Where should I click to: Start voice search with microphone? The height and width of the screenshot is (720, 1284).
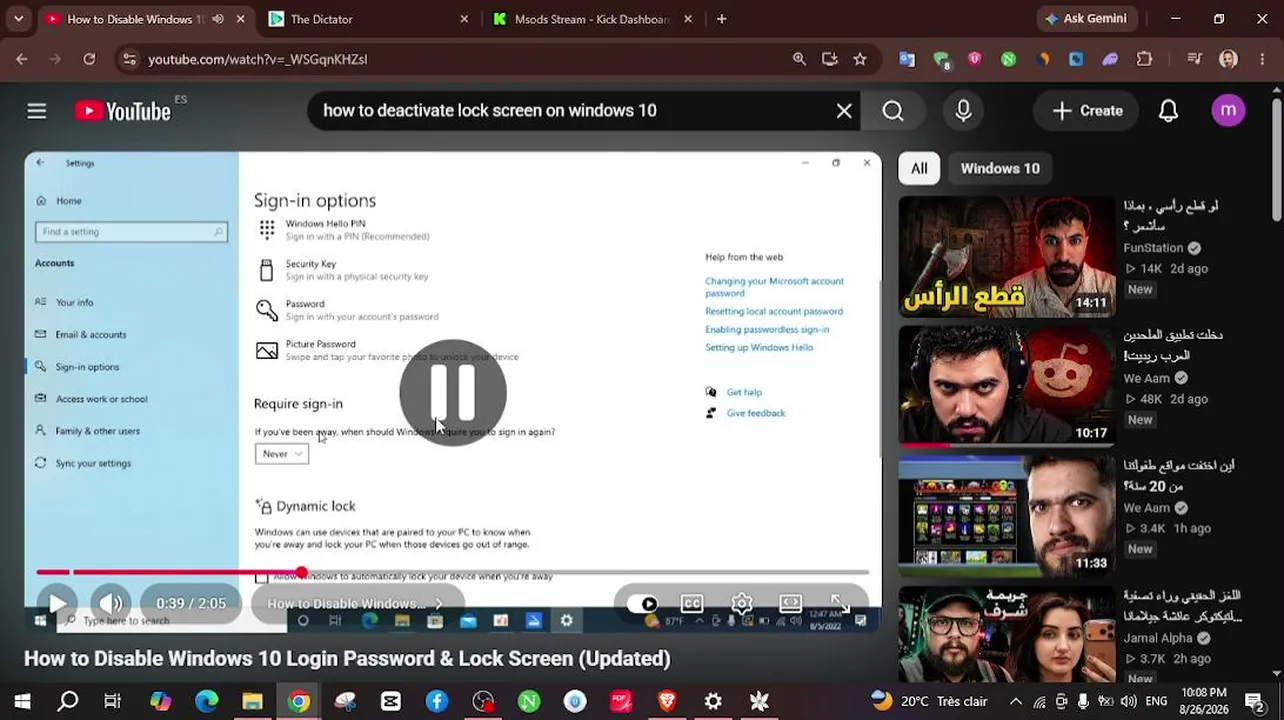pos(963,111)
